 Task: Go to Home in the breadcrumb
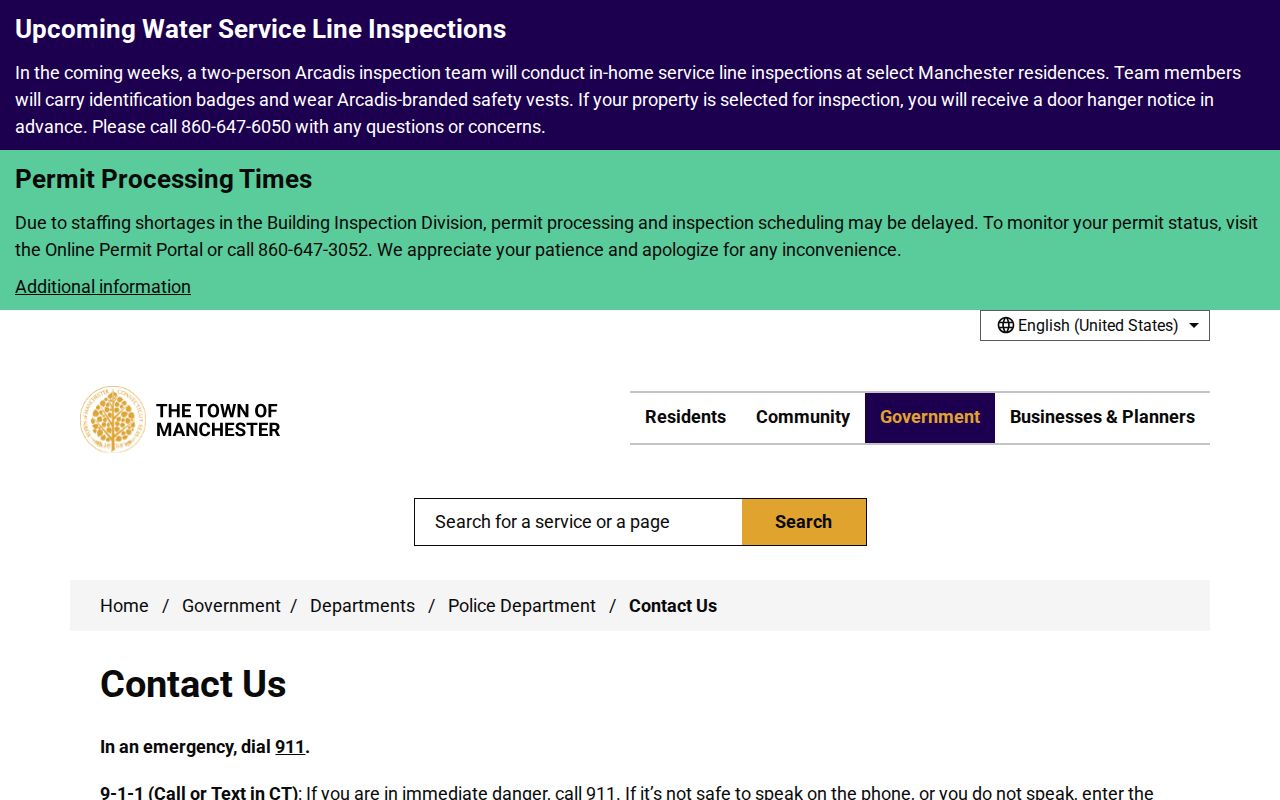124,606
